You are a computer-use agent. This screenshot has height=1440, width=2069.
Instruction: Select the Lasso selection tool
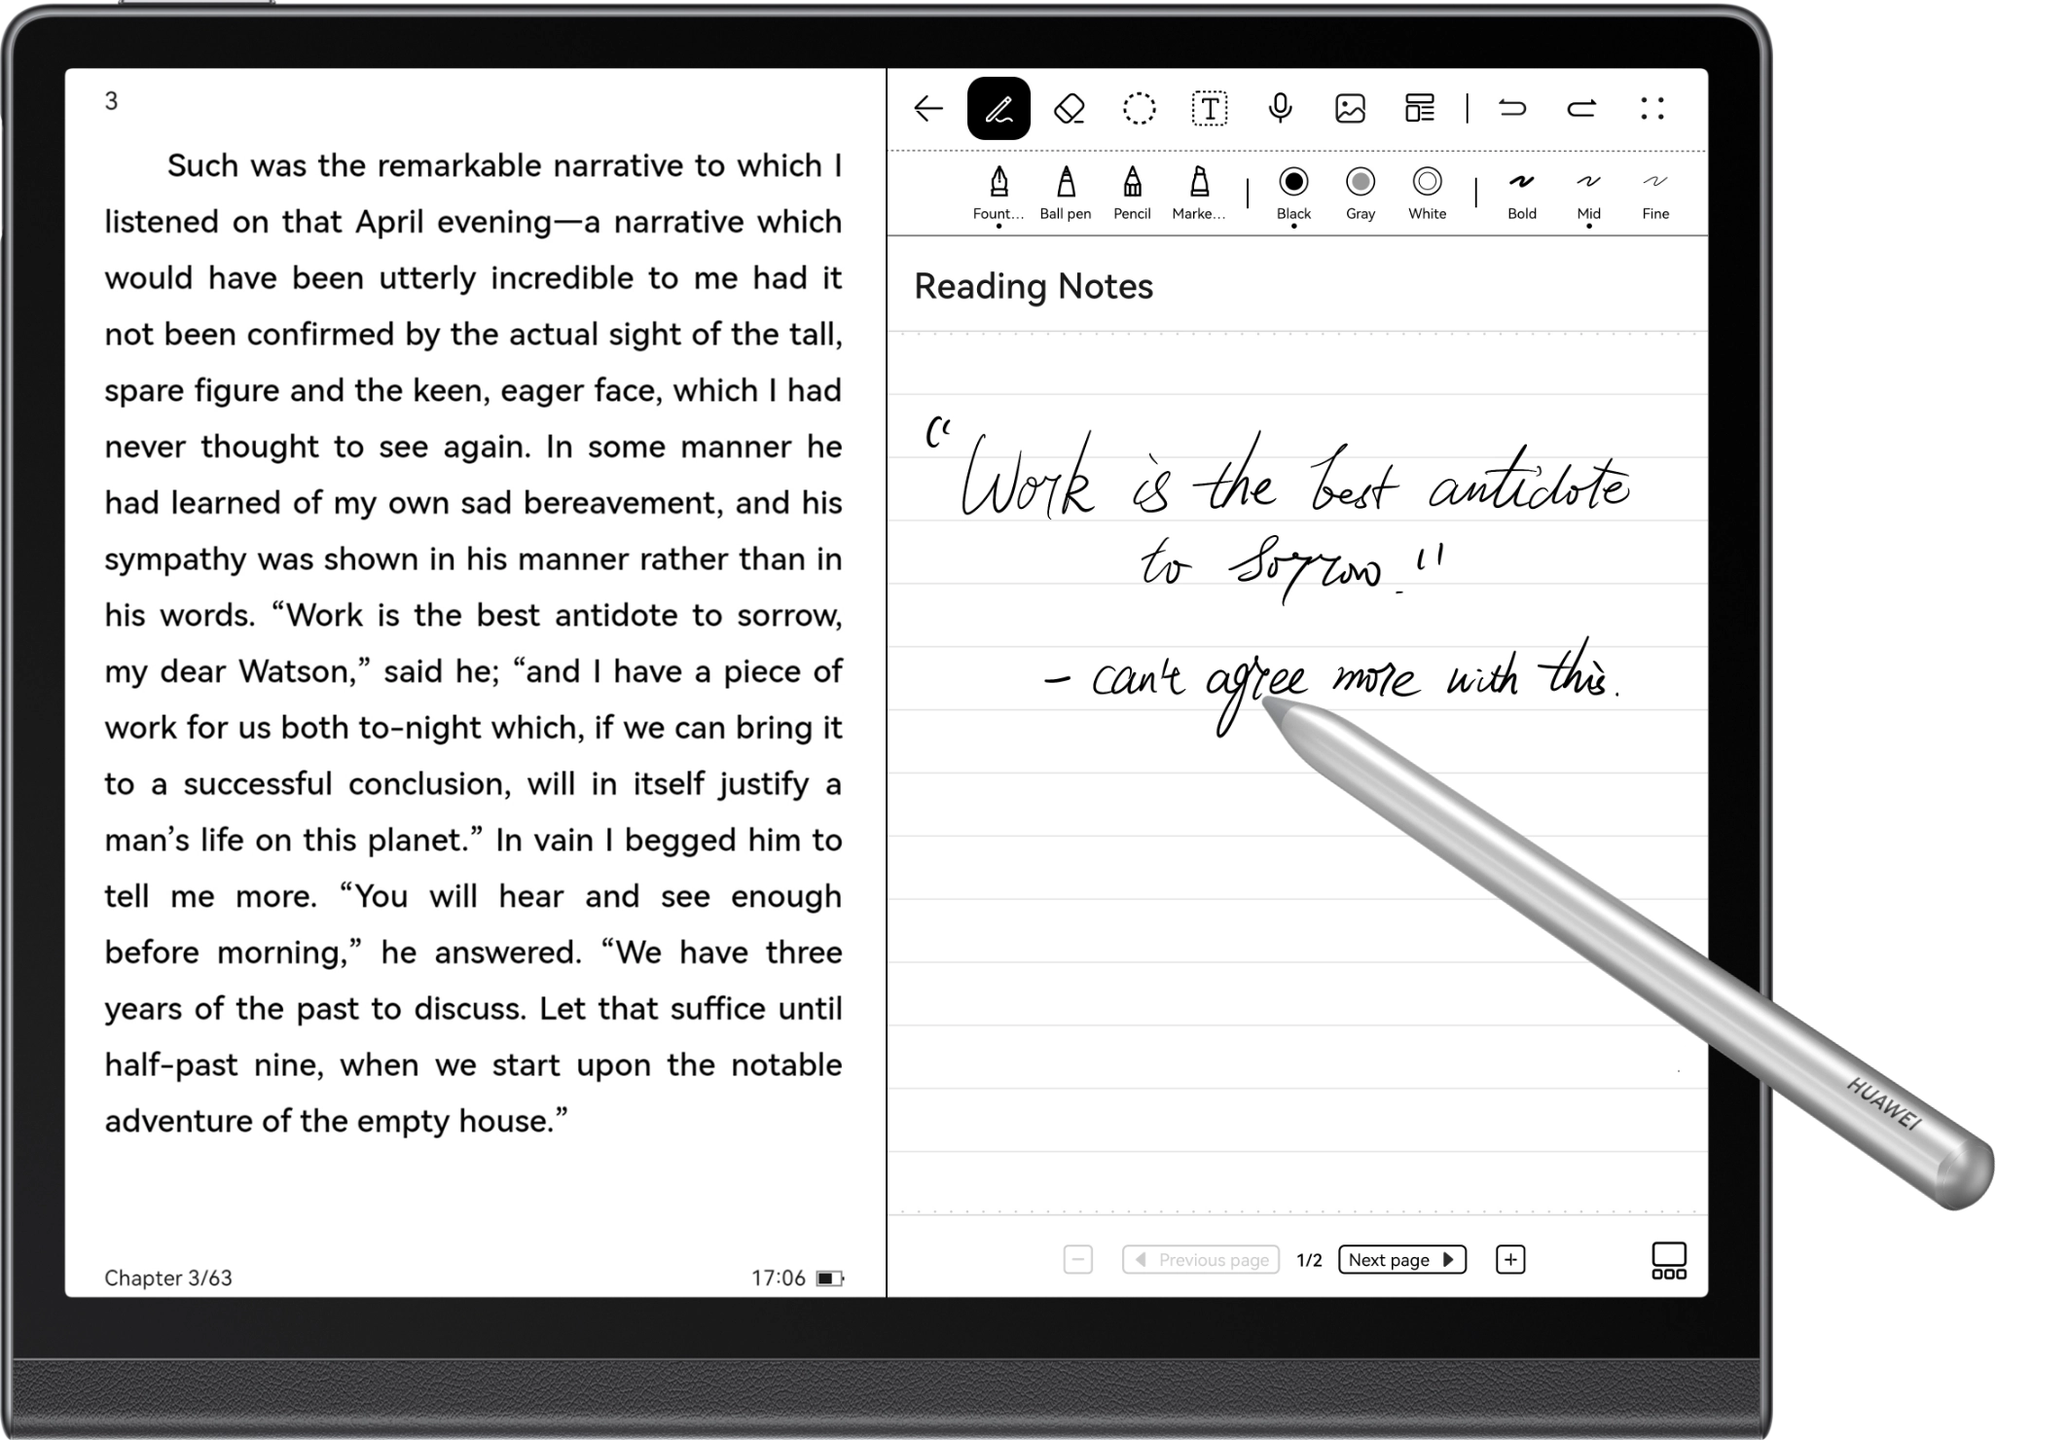point(1139,108)
